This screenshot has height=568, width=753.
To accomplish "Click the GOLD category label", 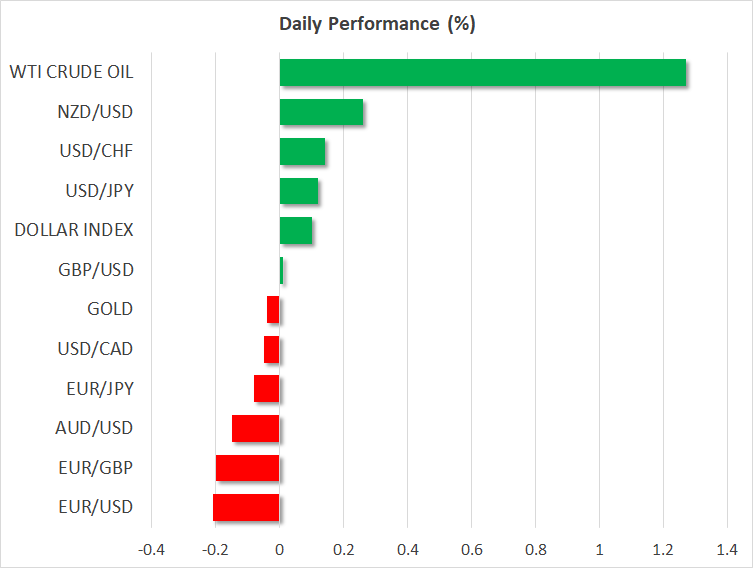I will point(109,309).
